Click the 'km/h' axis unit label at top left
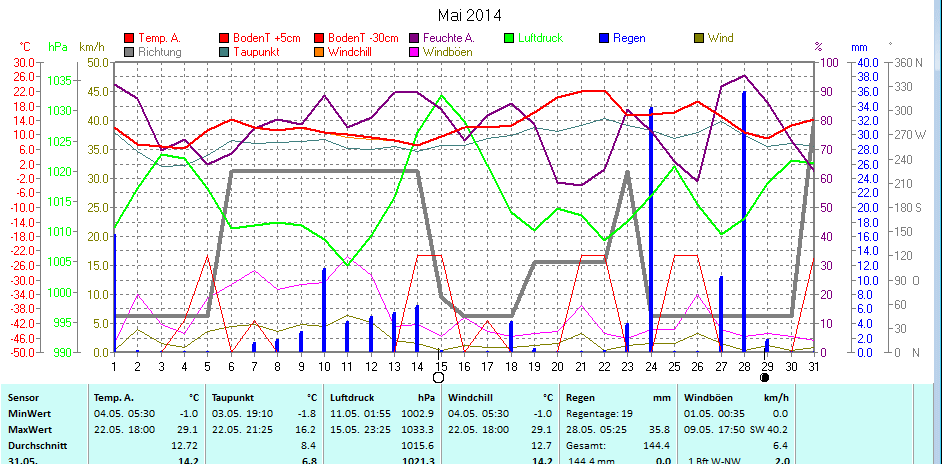The width and height of the screenshot is (942, 464). click(x=92, y=47)
